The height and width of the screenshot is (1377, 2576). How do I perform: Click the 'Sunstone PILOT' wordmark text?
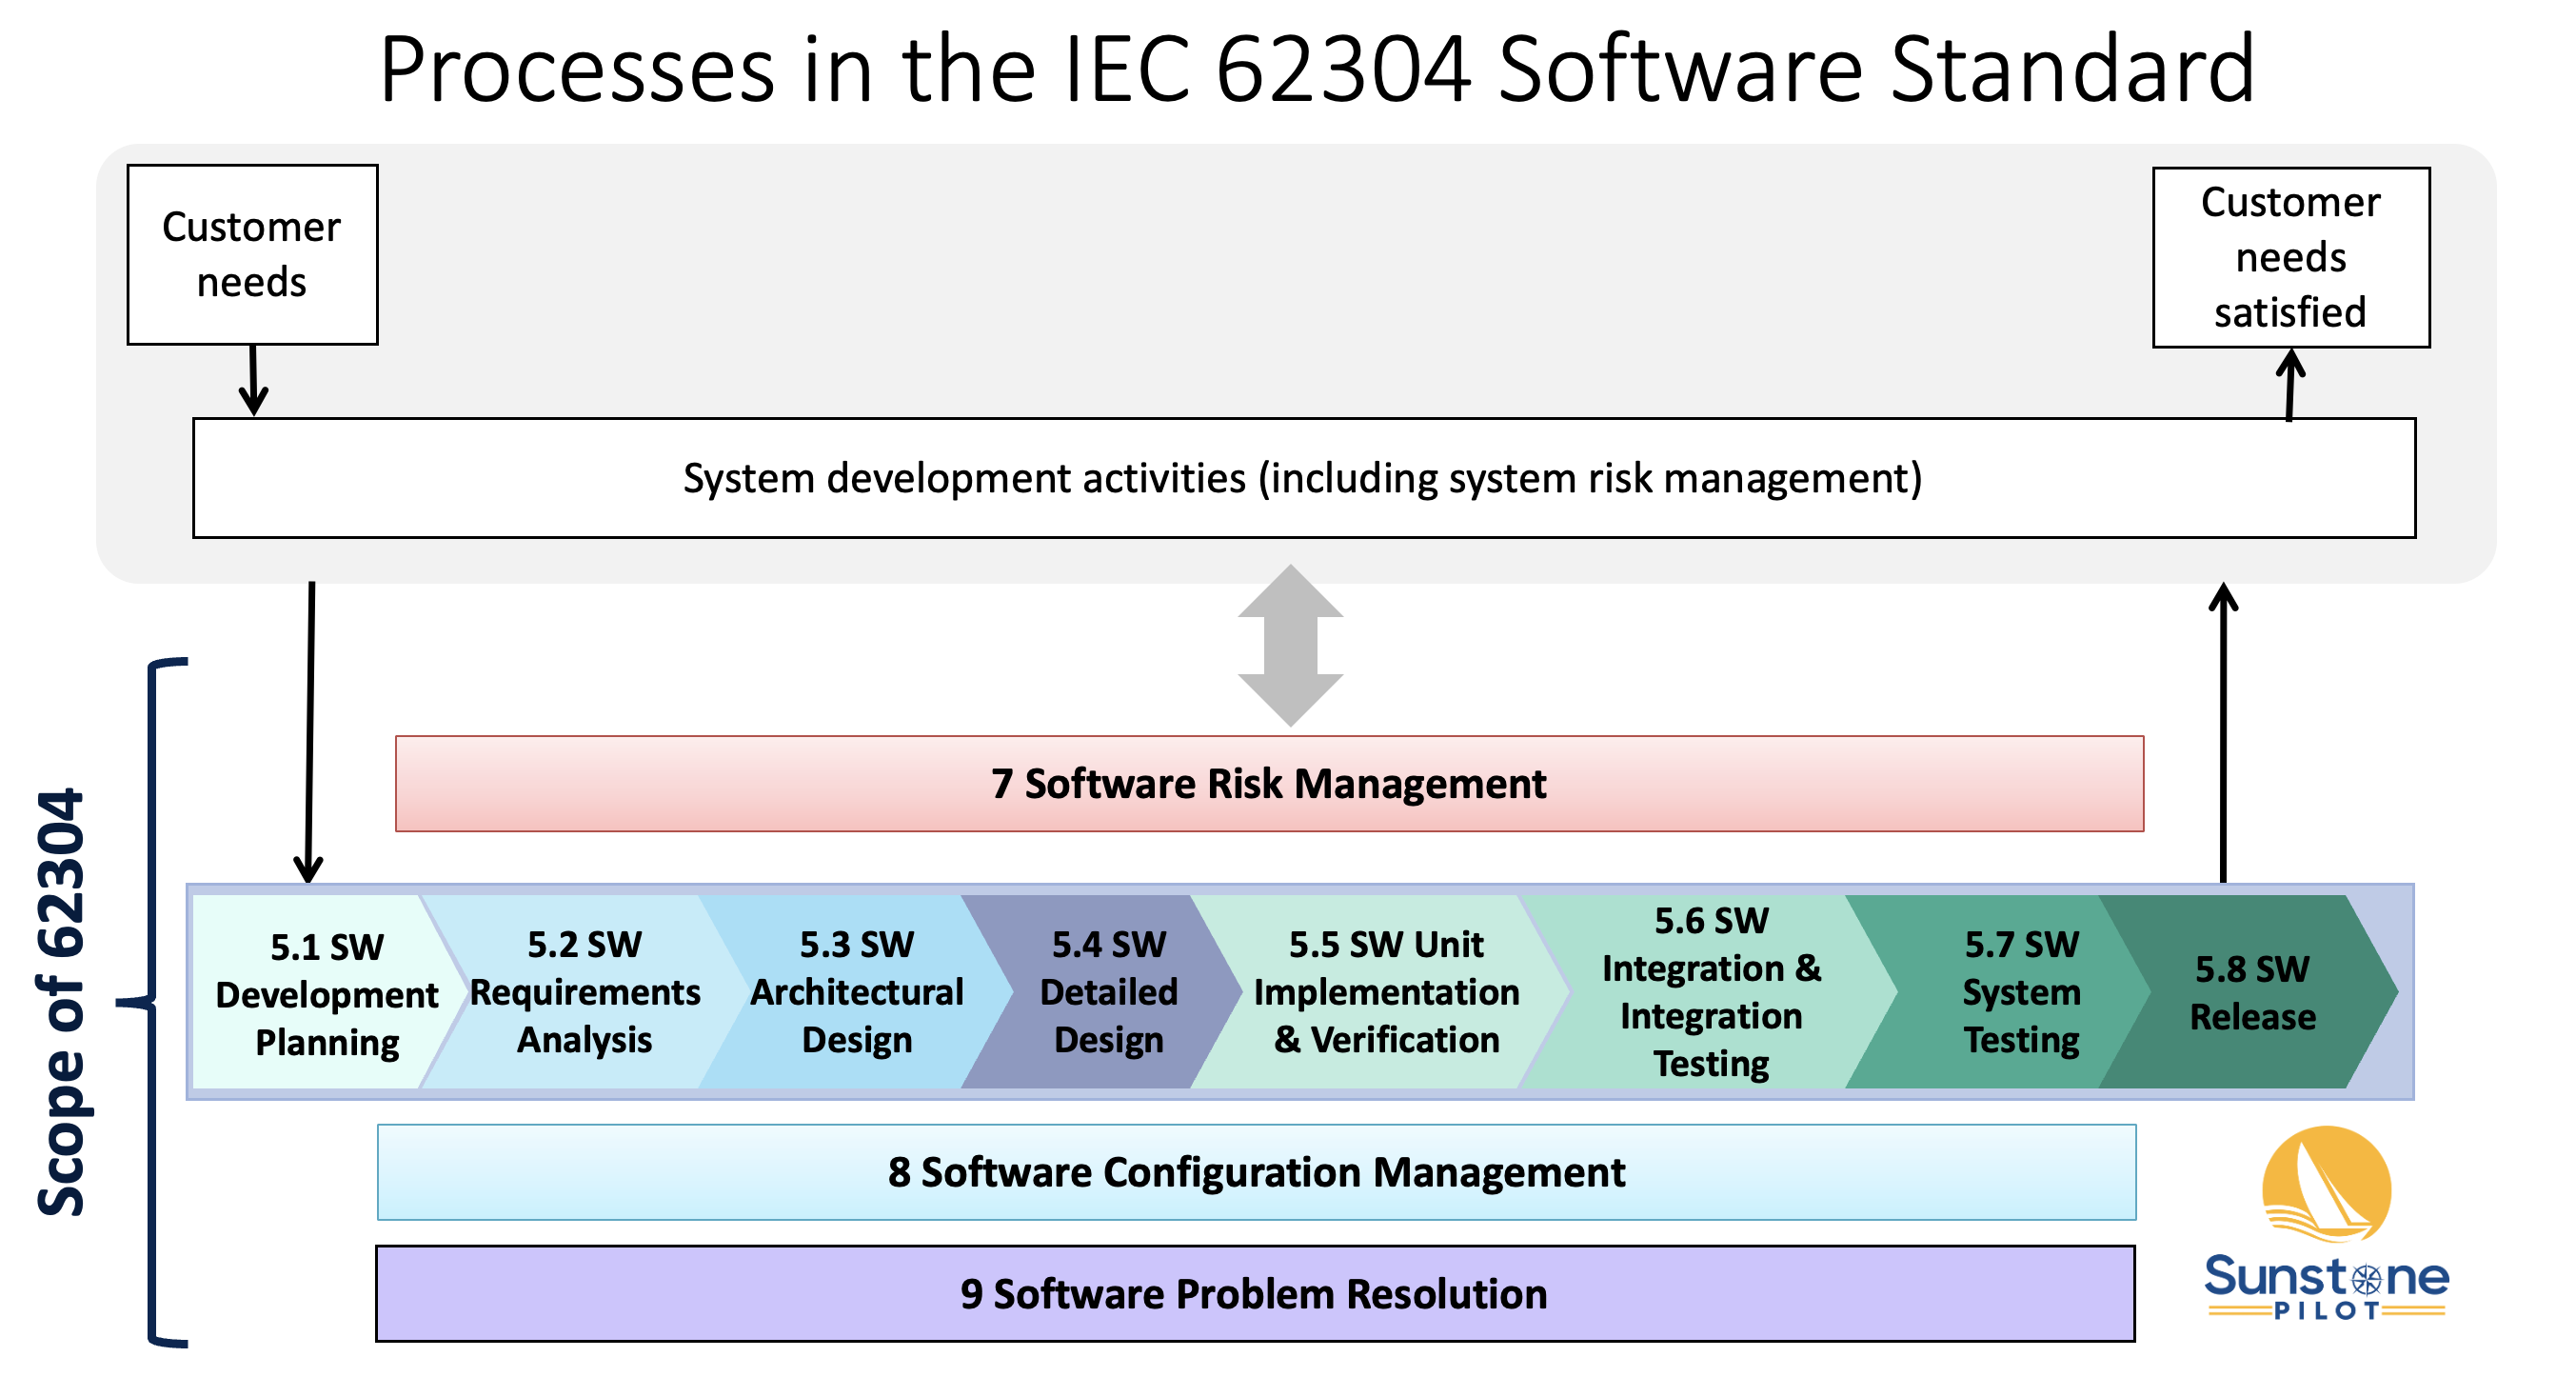2326,1288
